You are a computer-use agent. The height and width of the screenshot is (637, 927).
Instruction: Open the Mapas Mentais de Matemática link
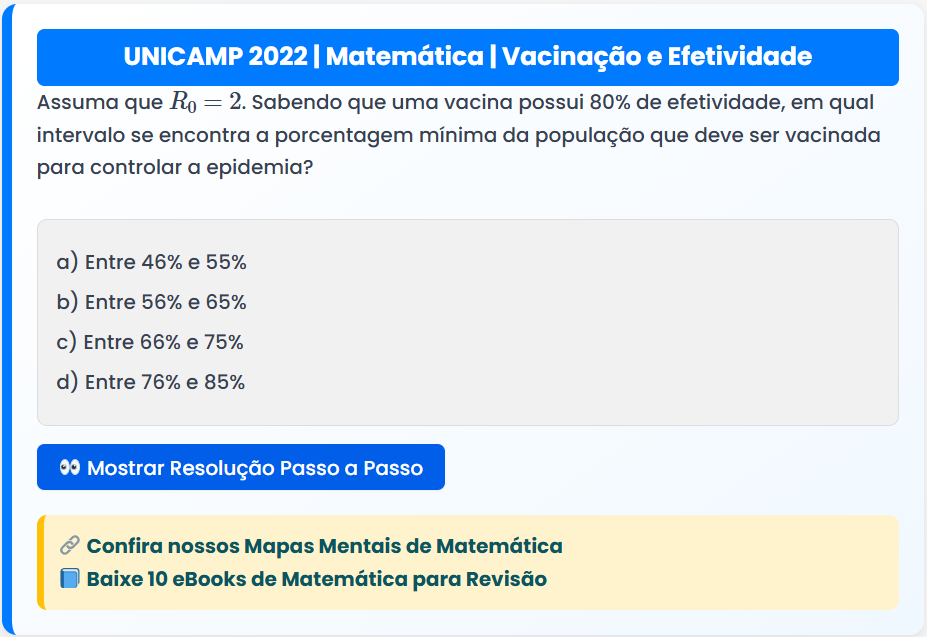coord(324,546)
